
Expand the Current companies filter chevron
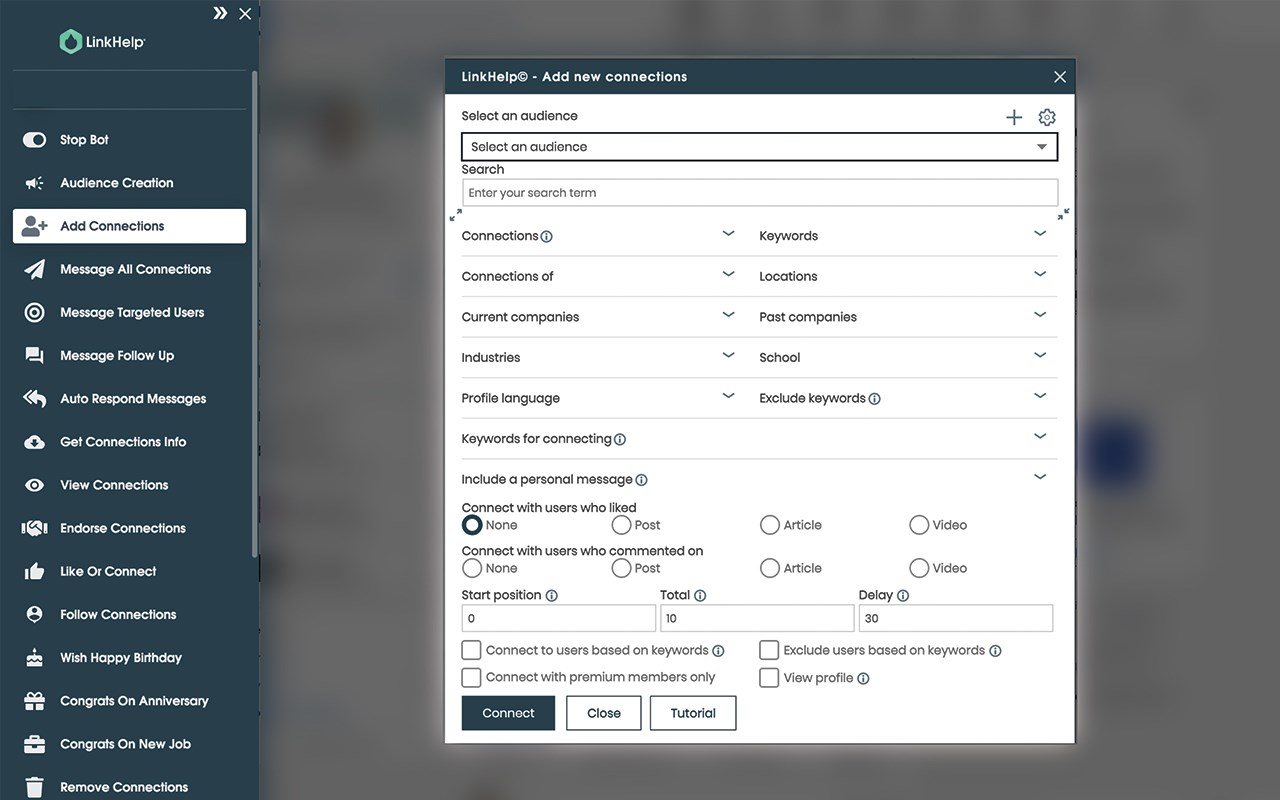coord(729,315)
